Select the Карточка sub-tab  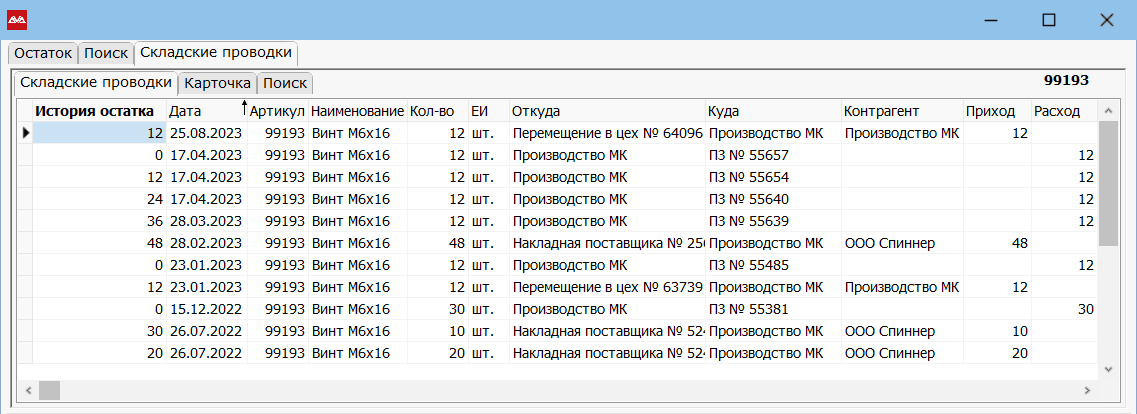[217, 83]
